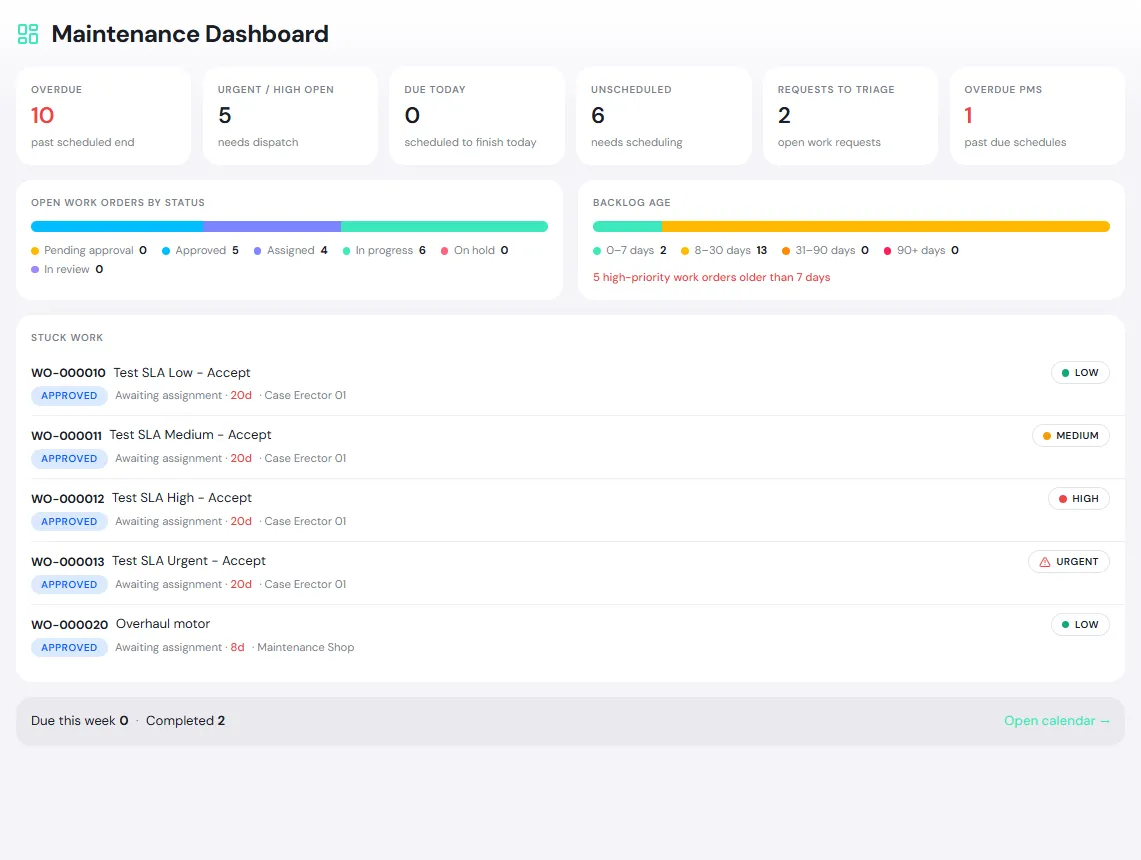Open work order WO-000020
Image resolution: width=1141 pixels, height=860 pixels.
click(x=570, y=635)
